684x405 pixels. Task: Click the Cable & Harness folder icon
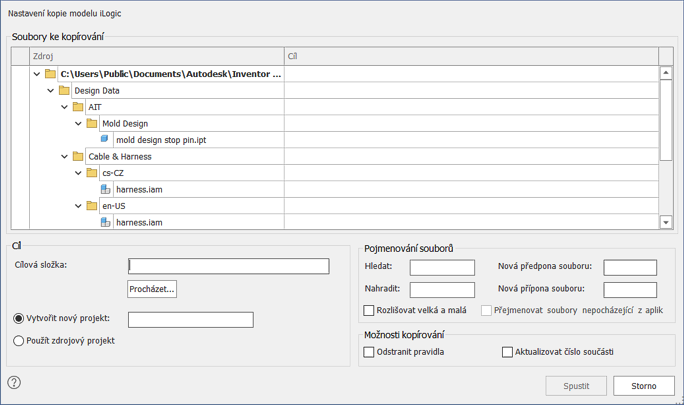(78, 156)
